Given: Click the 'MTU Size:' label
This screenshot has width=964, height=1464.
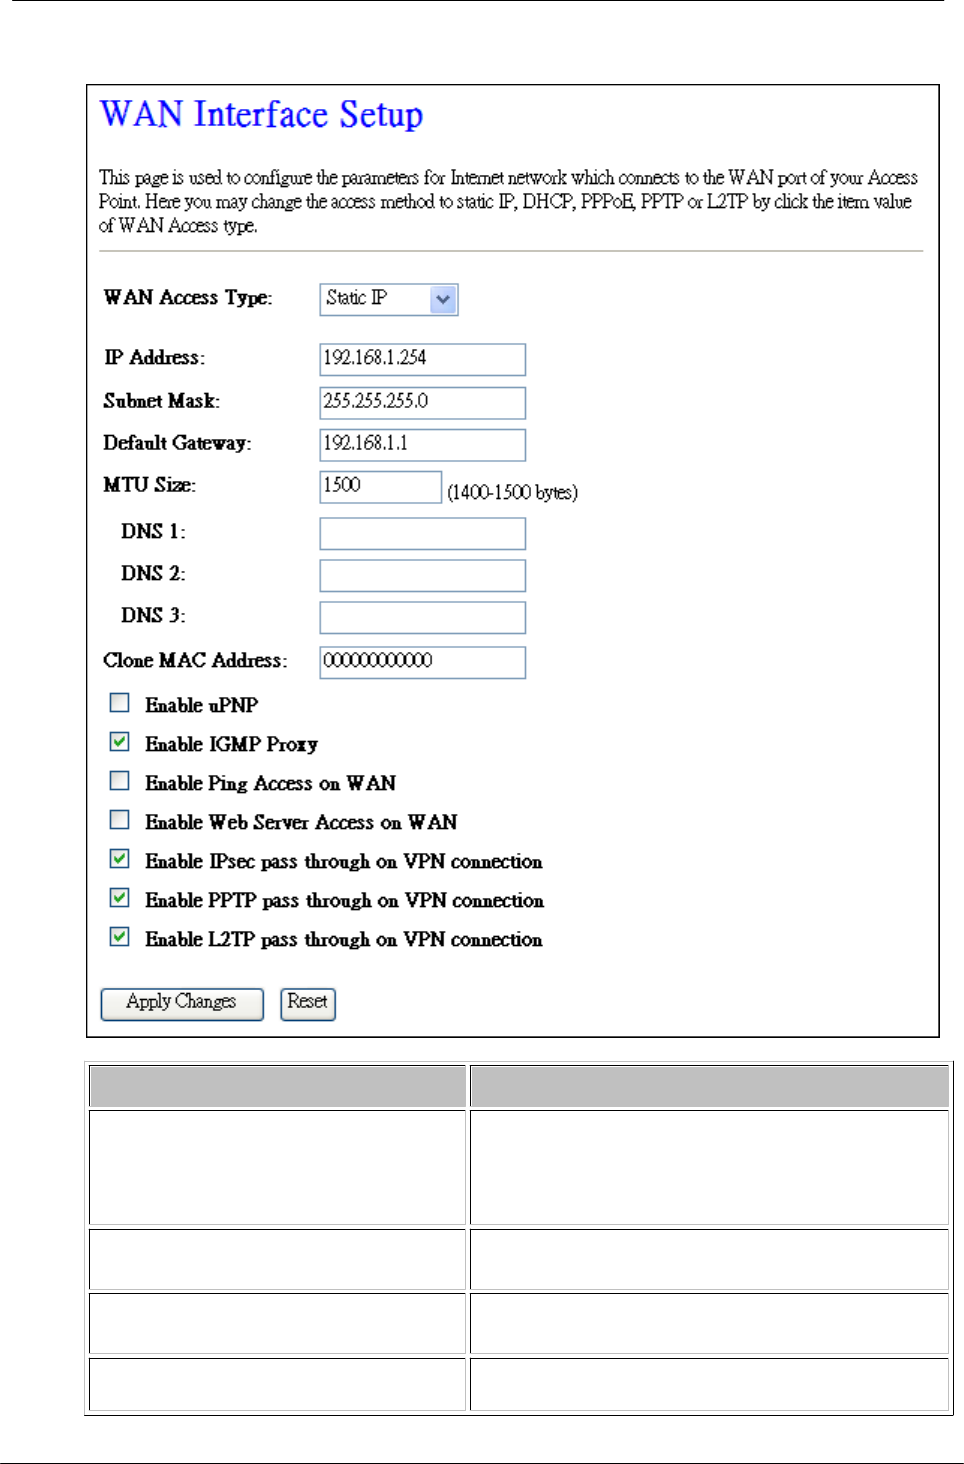Looking at the screenshot, I should pyautogui.click(x=150, y=485).
